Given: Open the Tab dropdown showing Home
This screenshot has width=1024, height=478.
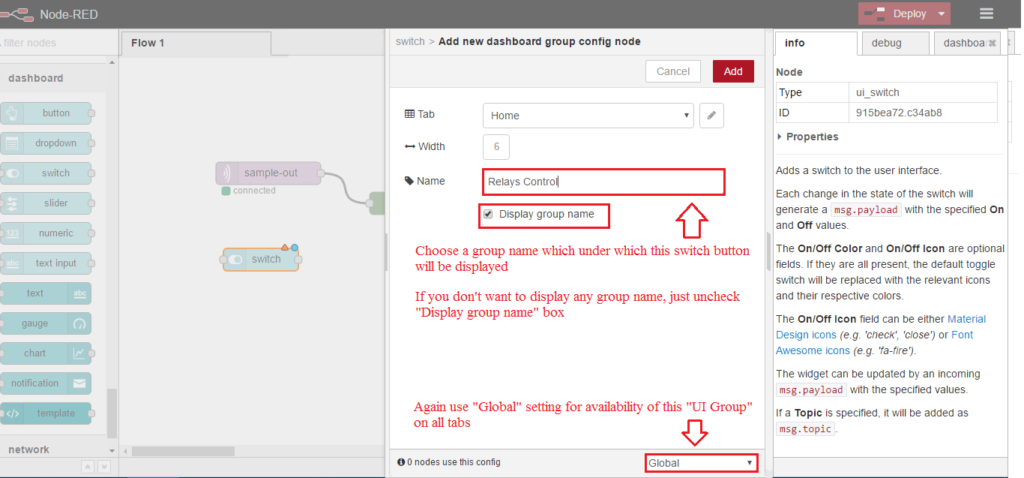Looking at the screenshot, I should coord(587,115).
